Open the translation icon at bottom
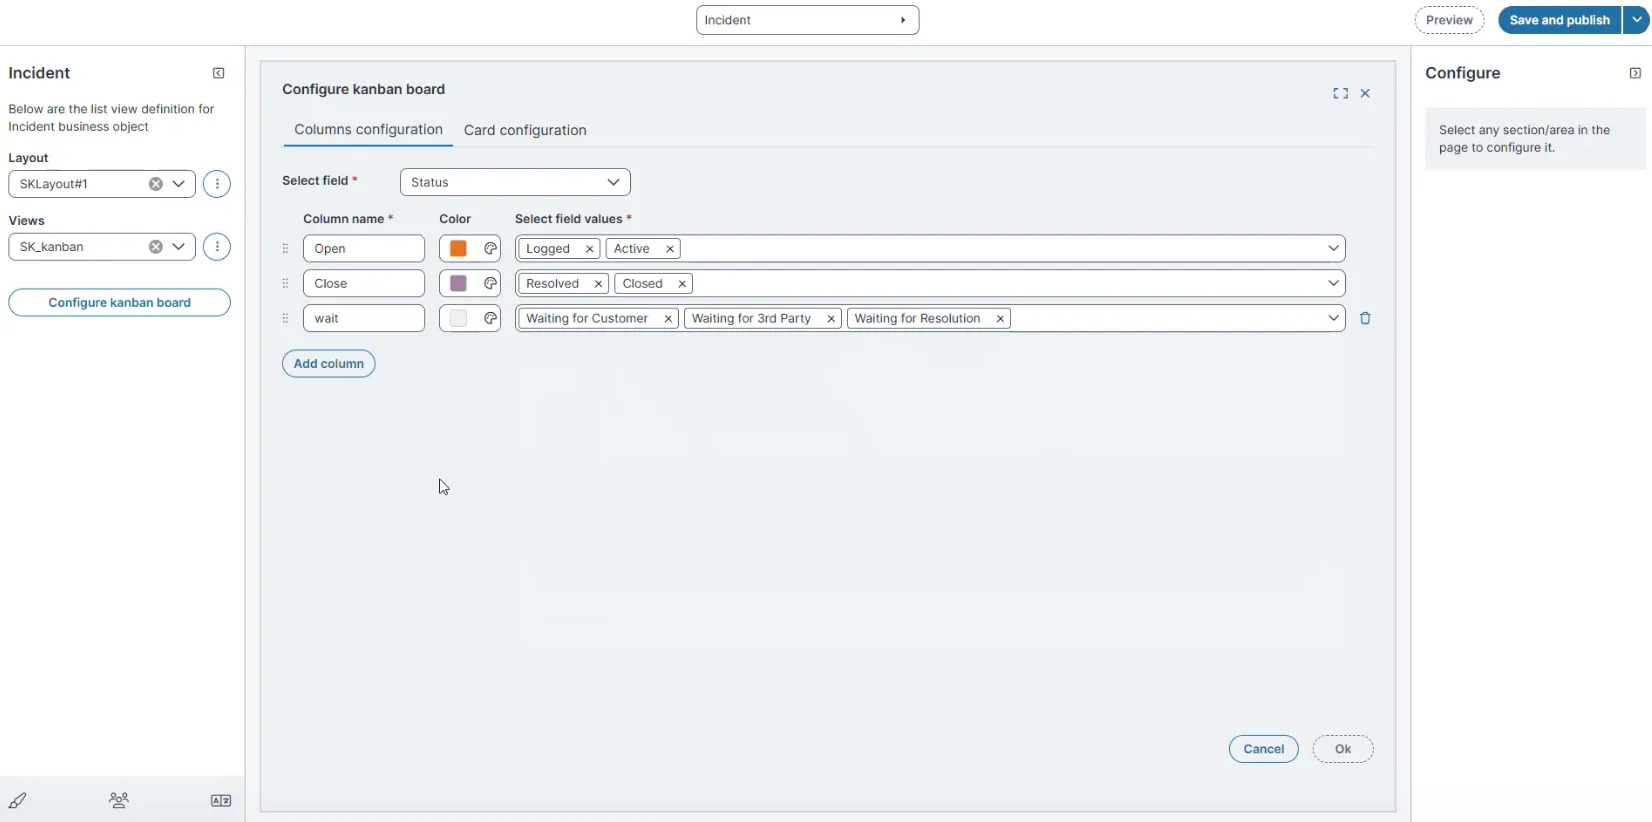Screen dimensions: 1652x822 click(x=221, y=800)
